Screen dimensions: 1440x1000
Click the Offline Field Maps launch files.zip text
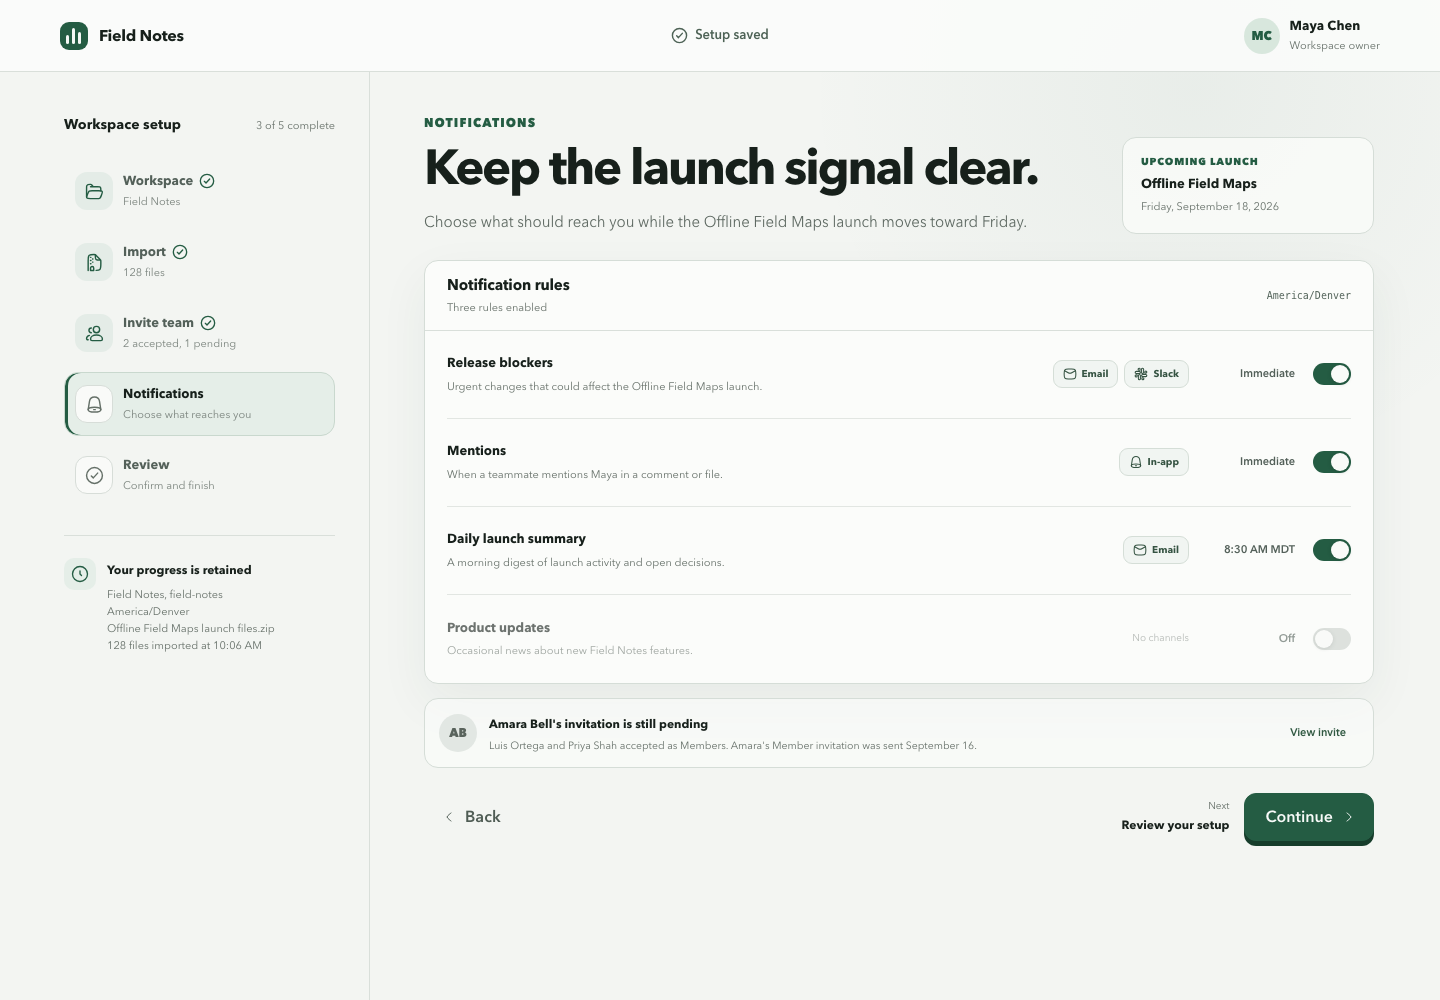(x=191, y=629)
